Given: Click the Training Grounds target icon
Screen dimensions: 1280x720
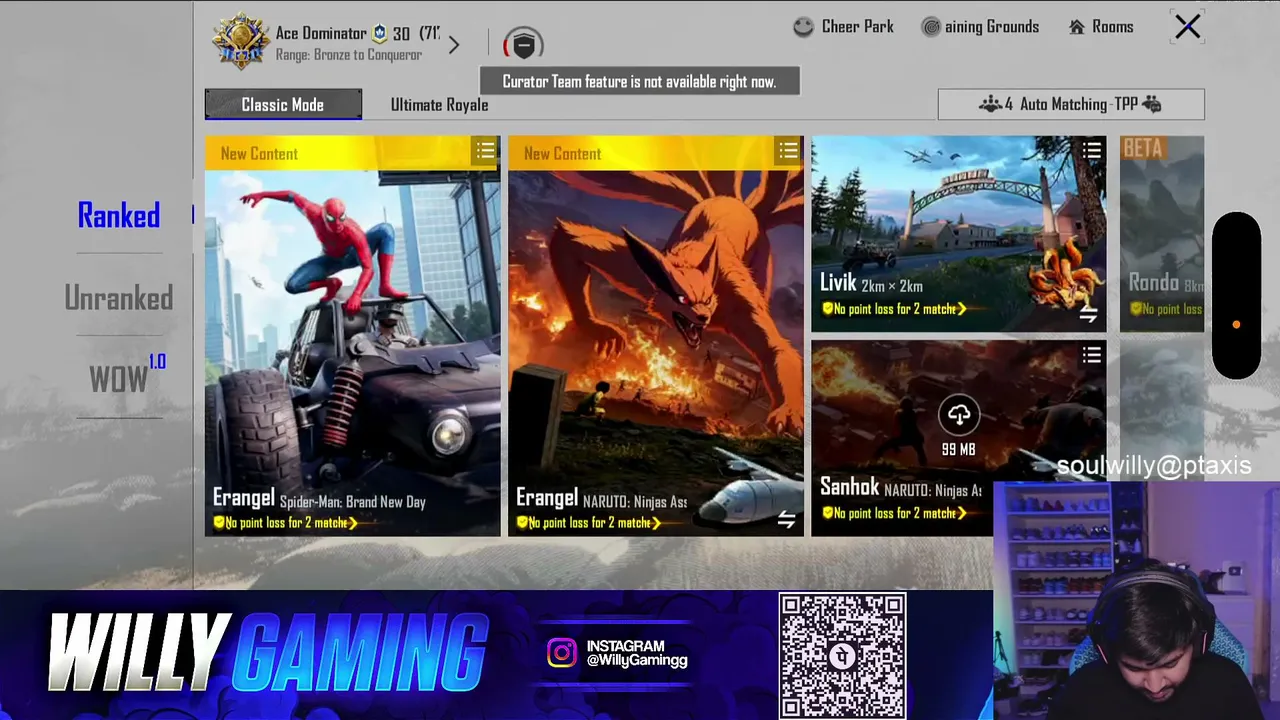Looking at the screenshot, I should [x=931, y=27].
